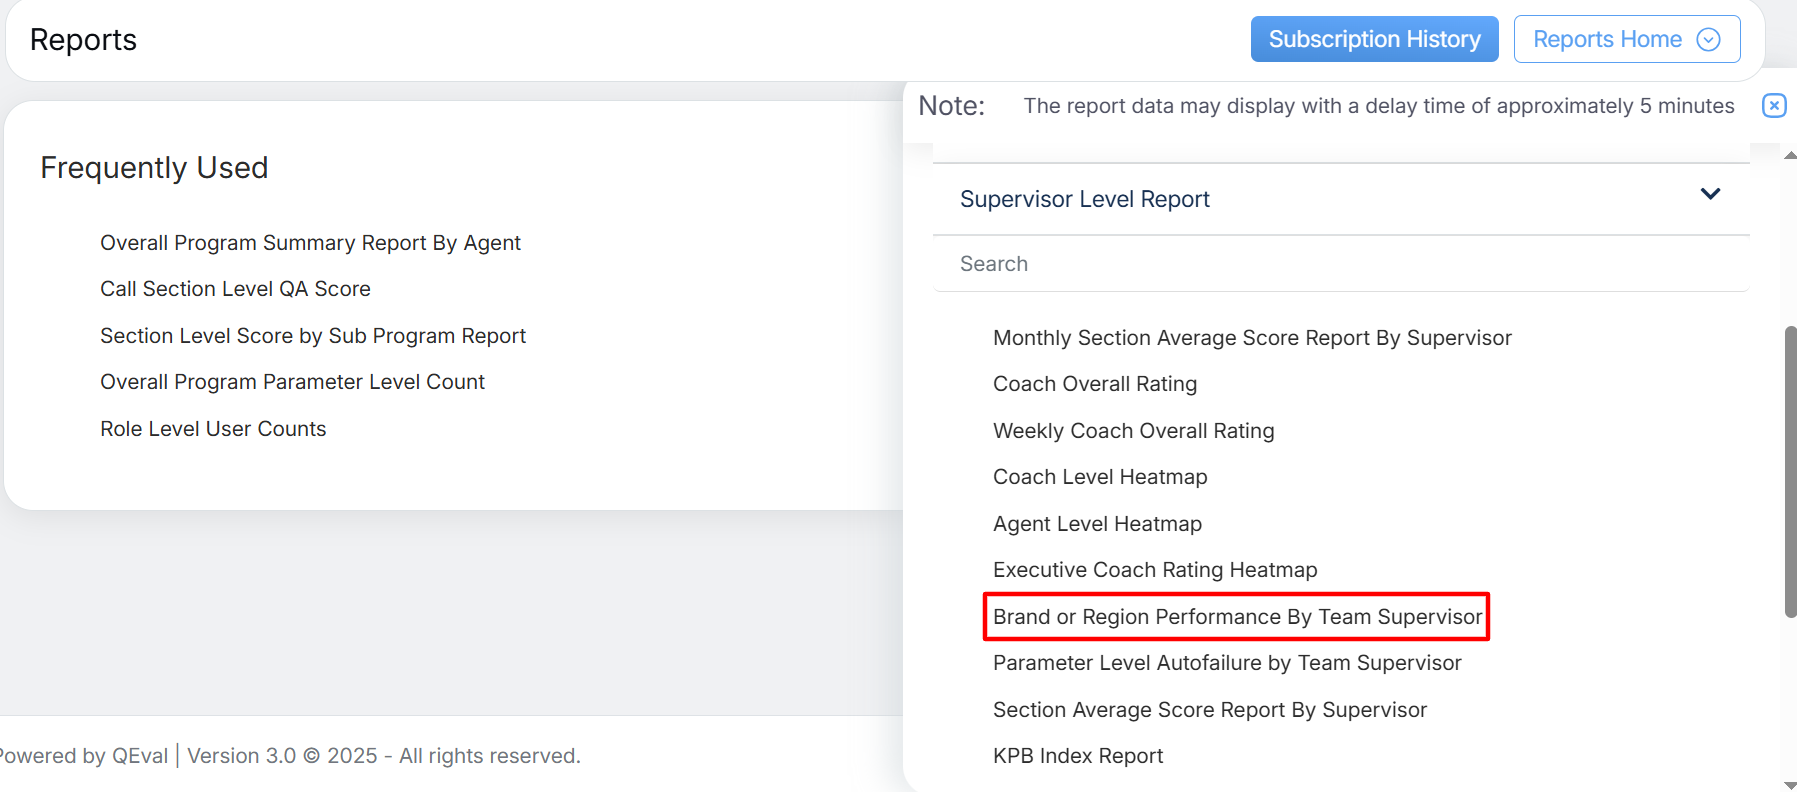Screen dimensions: 1797x792
Task: Click the report list vertical scrollbar
Action: tap(1789, 470)
